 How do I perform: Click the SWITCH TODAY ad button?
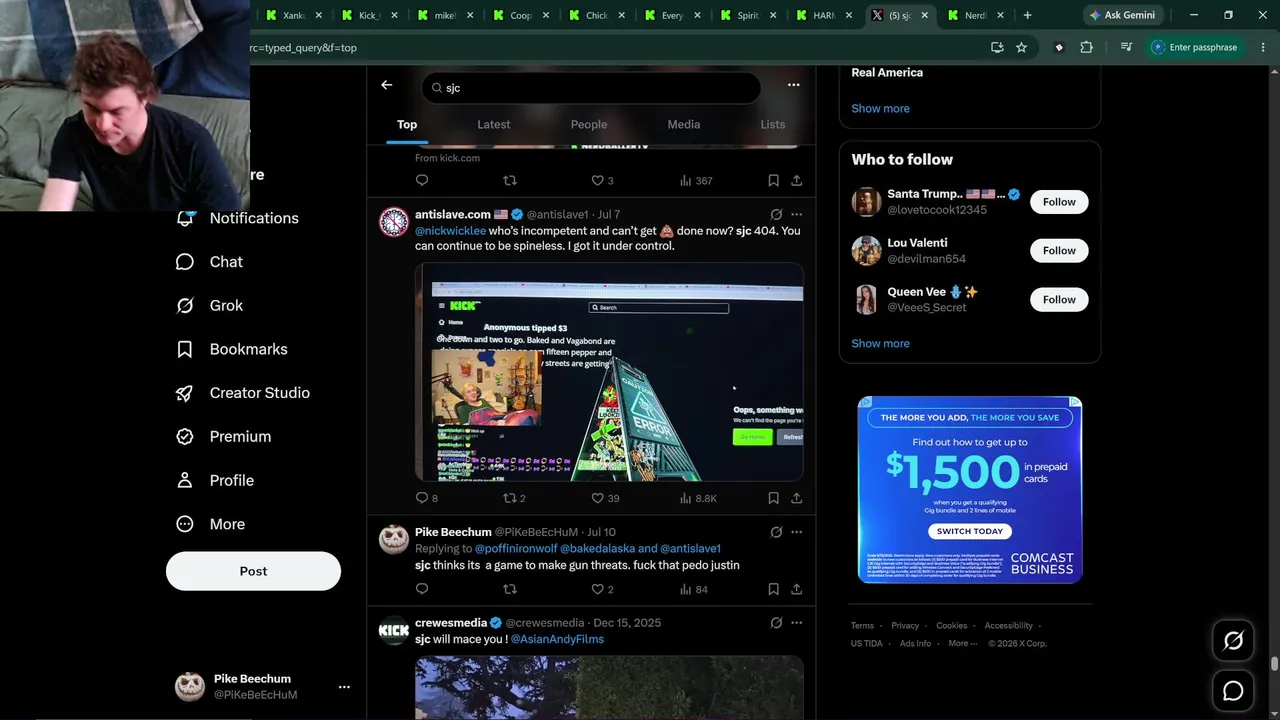coord(969,532)
